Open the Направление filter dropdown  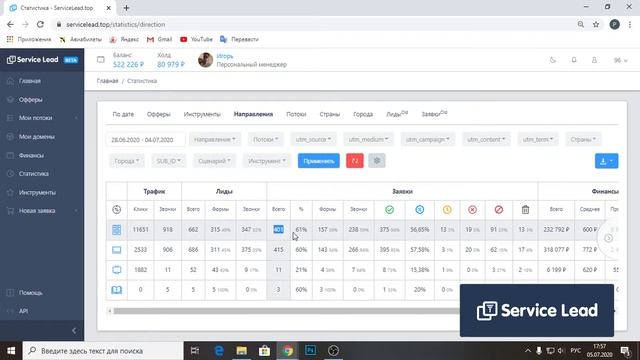[215, 140]
